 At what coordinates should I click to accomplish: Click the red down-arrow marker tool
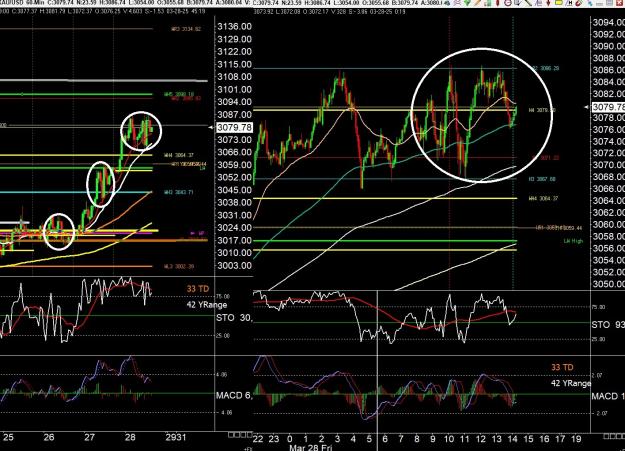click(x=548, y=3)
